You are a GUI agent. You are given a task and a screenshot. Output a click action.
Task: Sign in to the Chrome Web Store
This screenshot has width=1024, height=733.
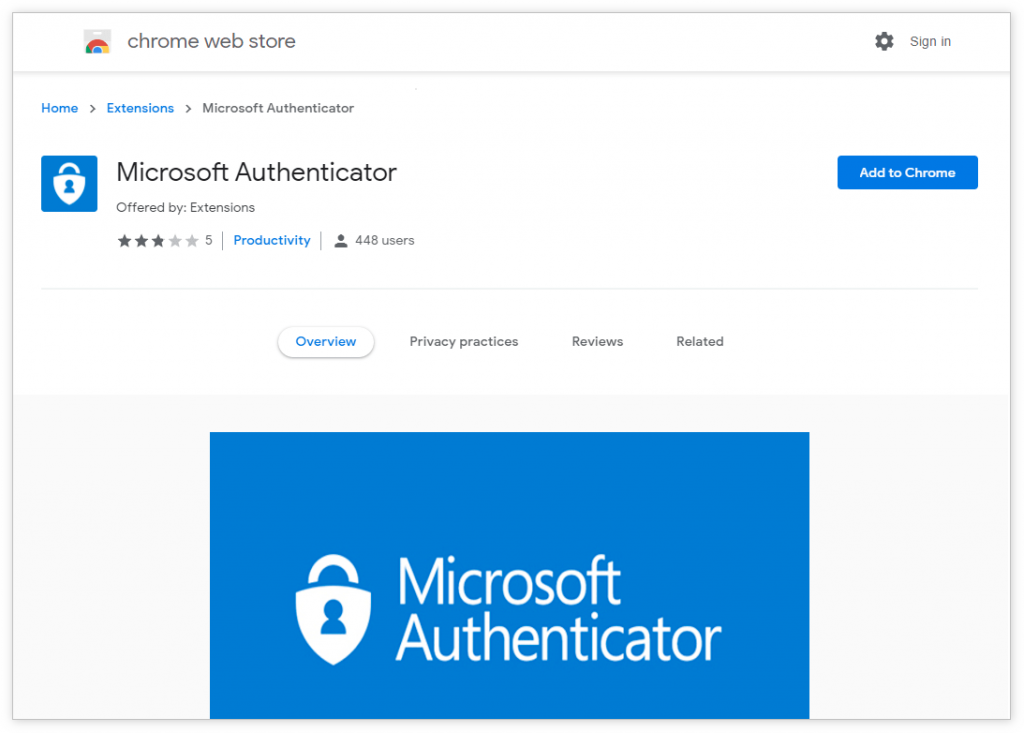(x=930, y=41)
